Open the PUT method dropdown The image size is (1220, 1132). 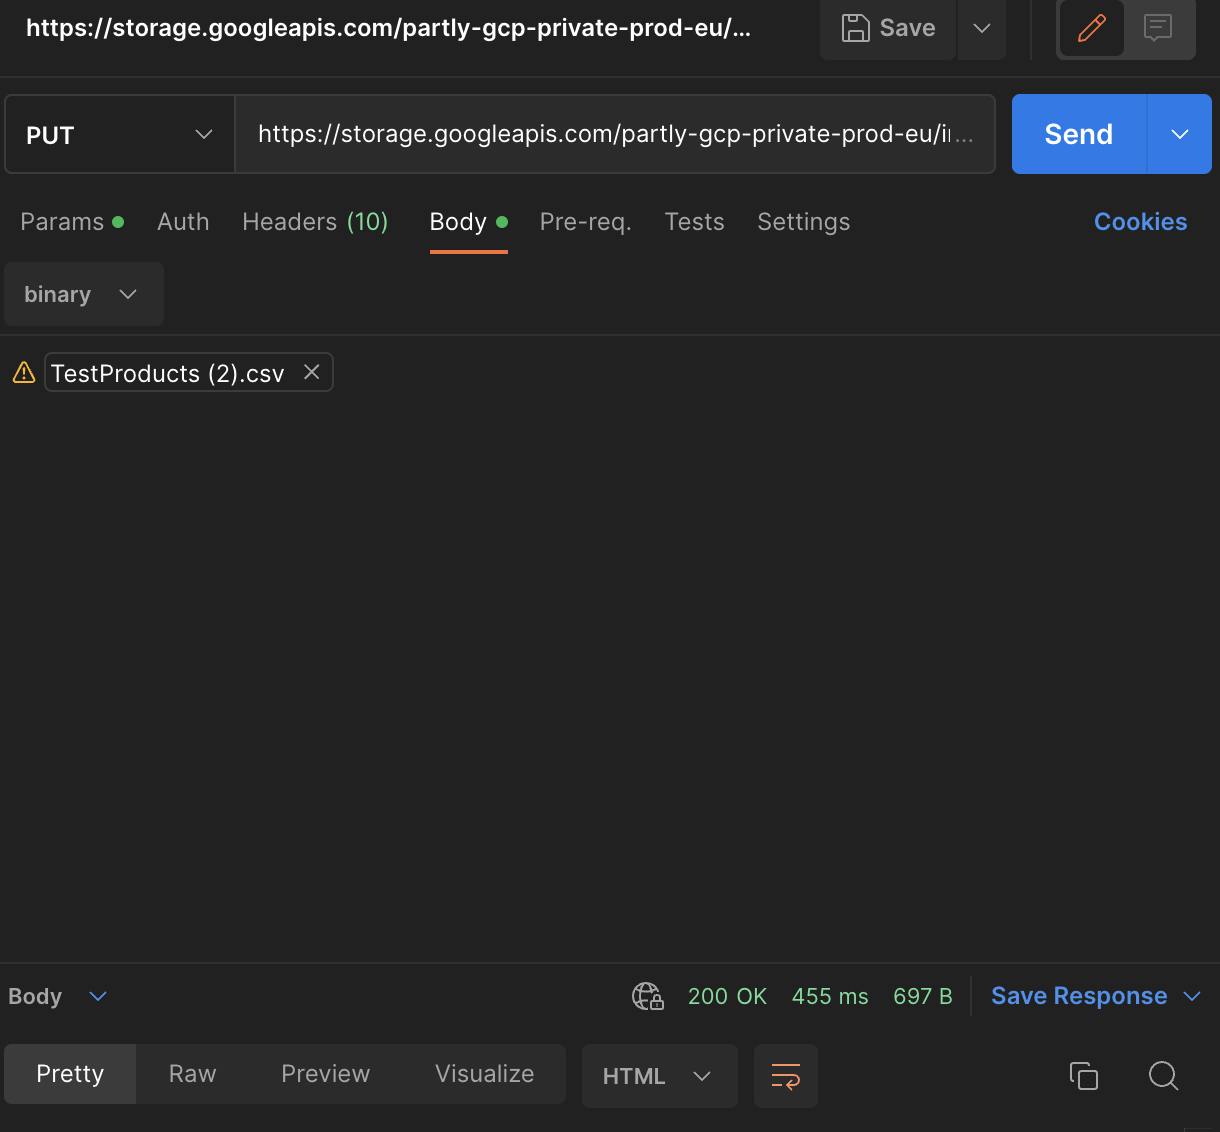[x=120, y=134]
